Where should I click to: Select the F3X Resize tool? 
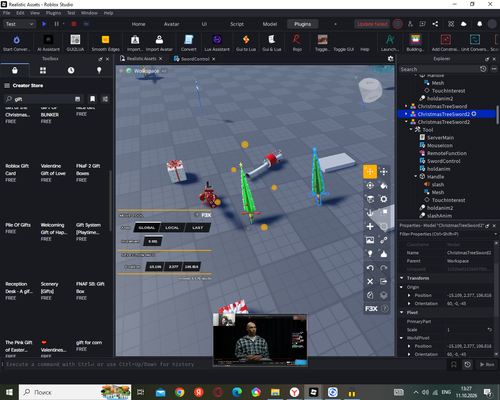(384, 172)
